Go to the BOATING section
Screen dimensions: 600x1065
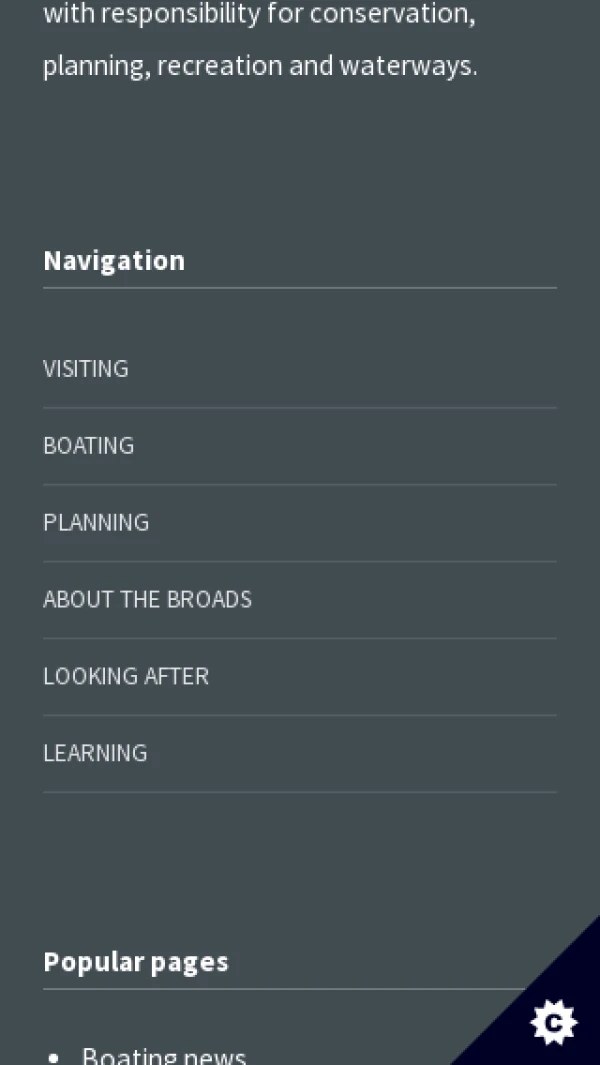pos(88,446)
